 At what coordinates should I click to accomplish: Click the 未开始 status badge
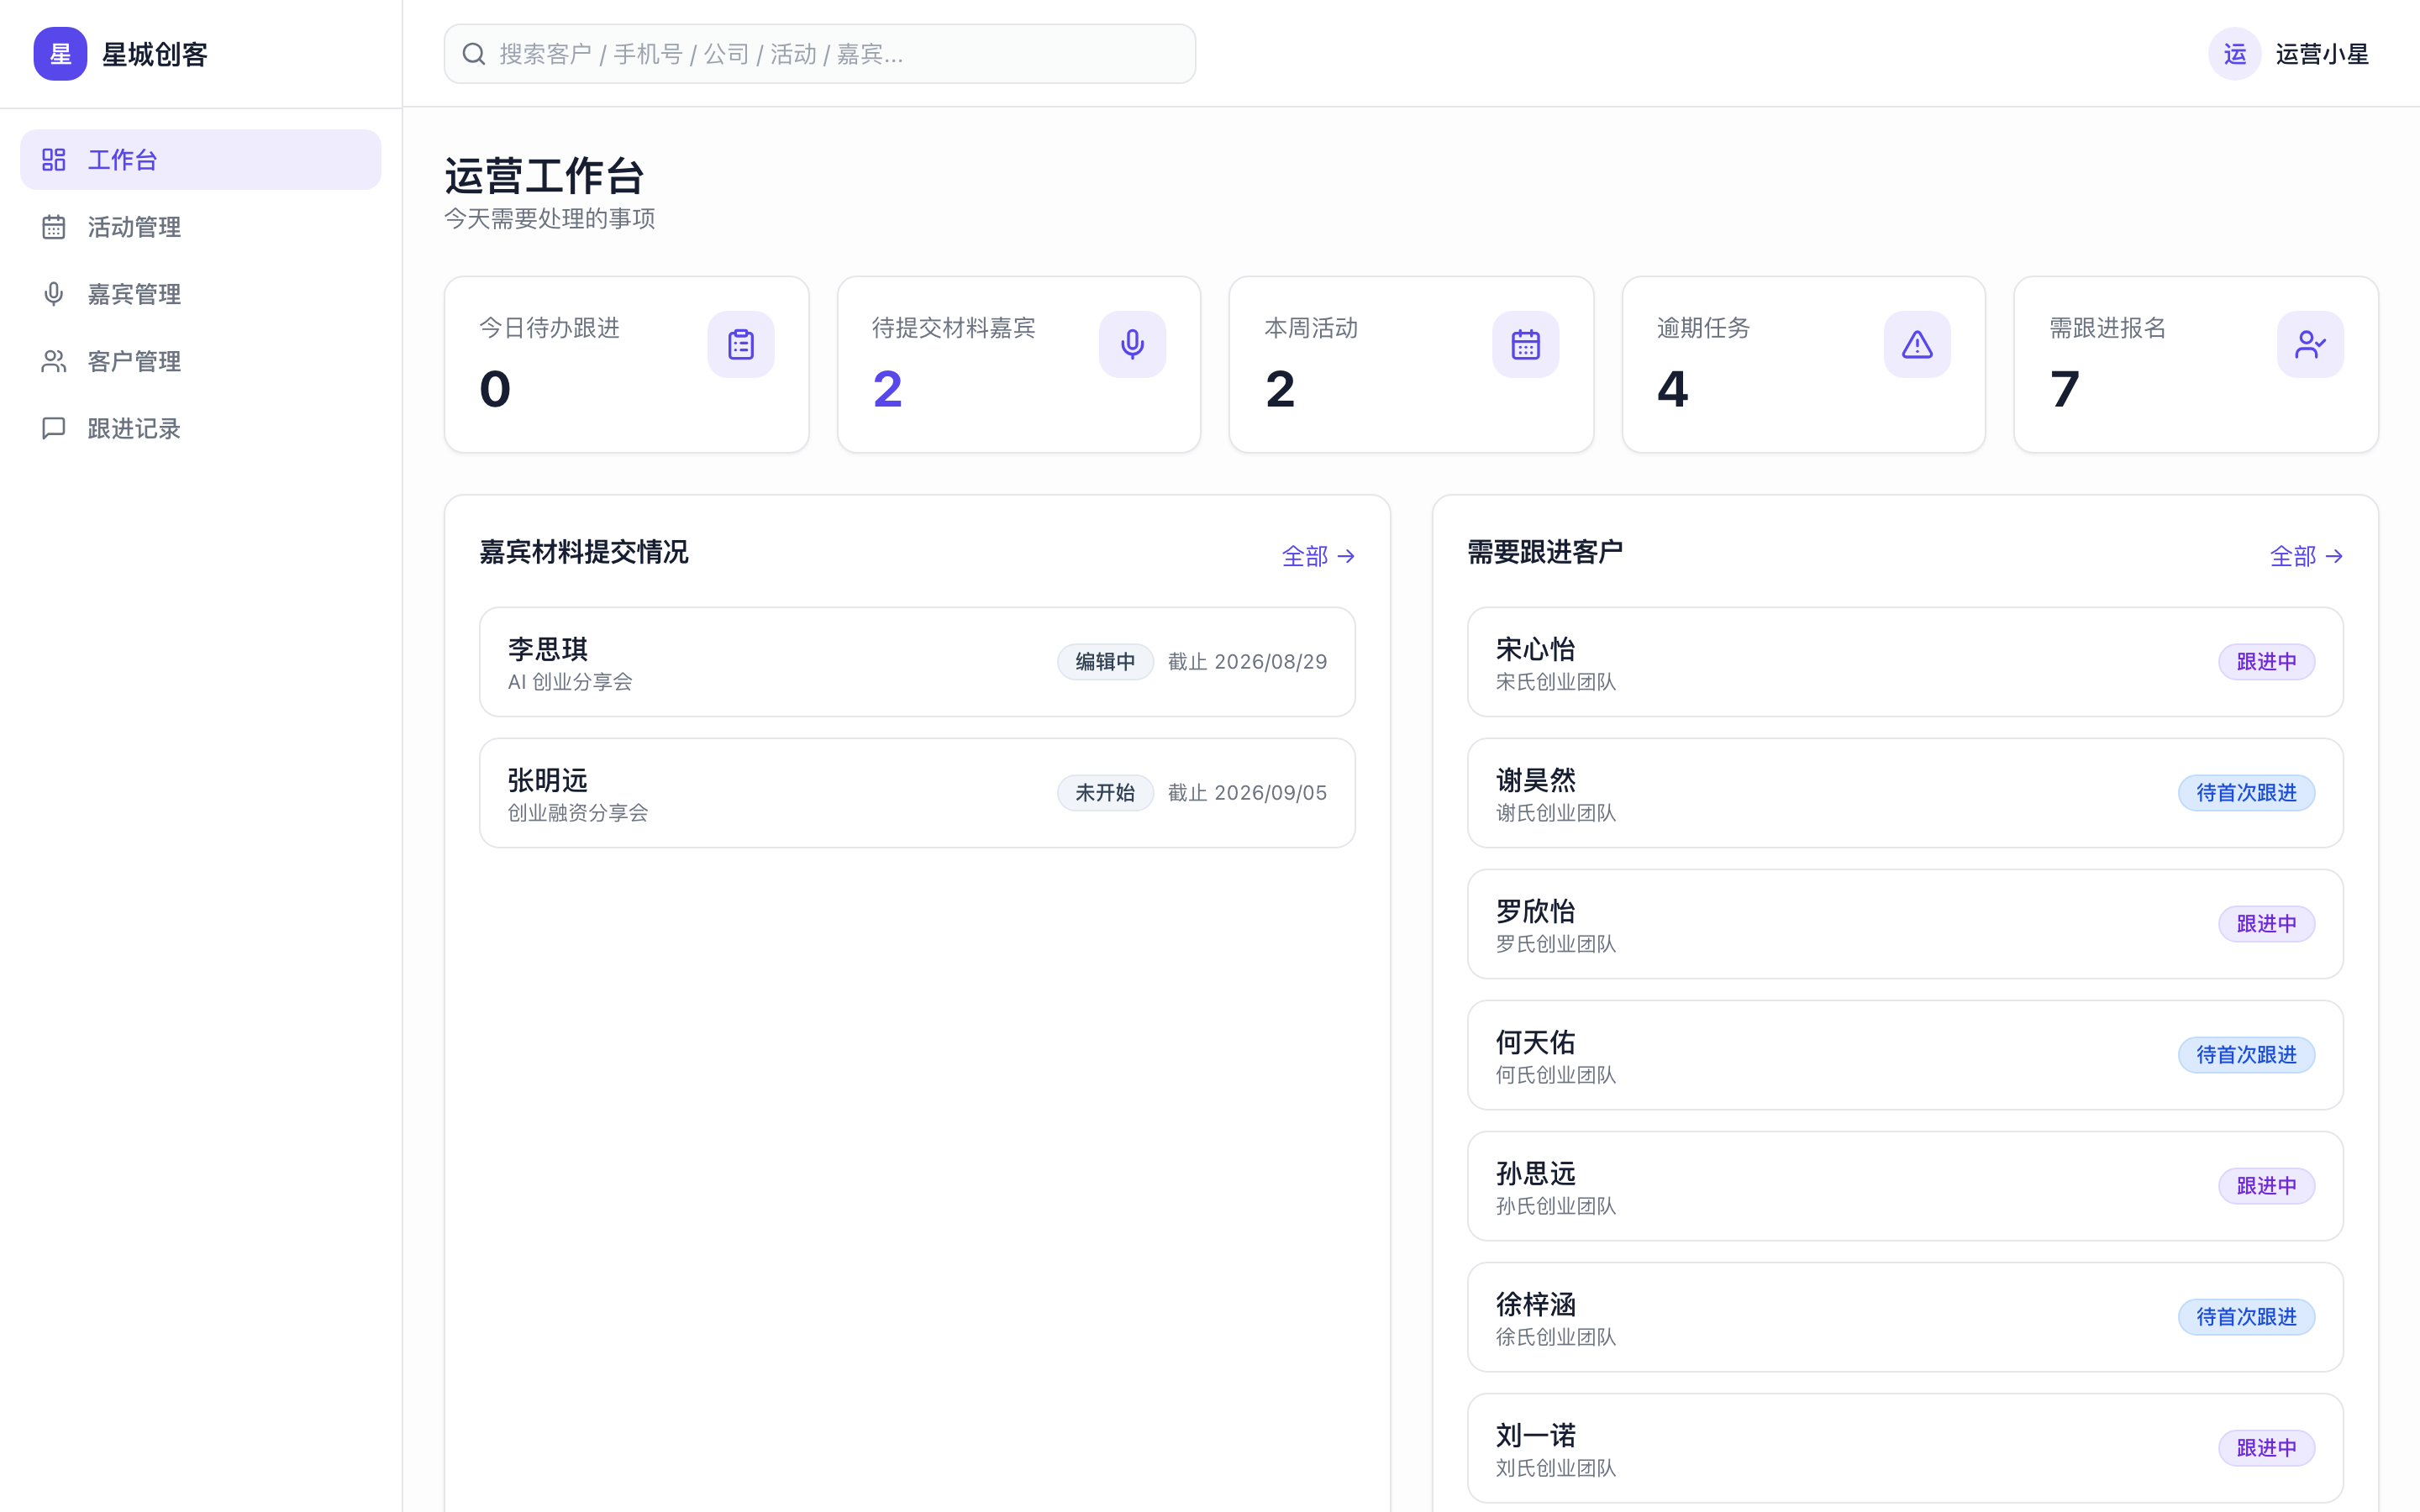[1105, 793]
